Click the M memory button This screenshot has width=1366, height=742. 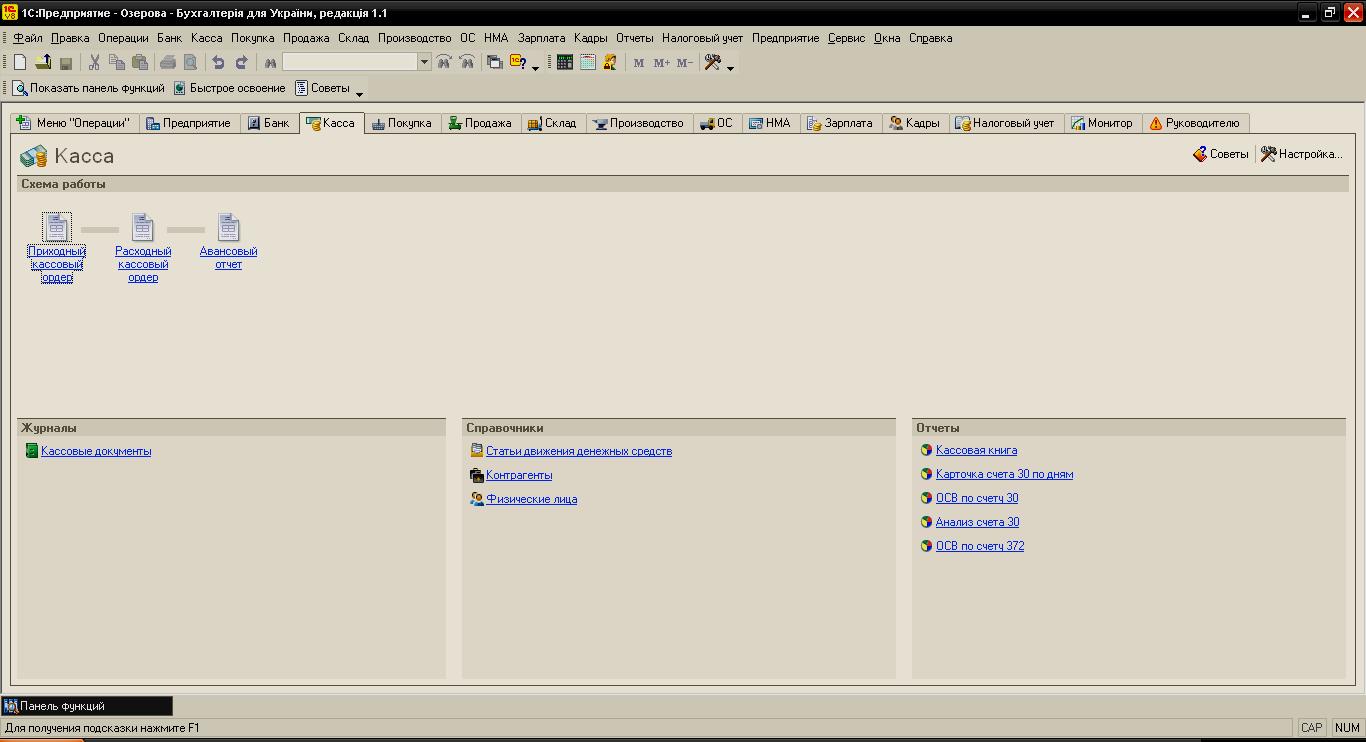click(x=639, y=62)
